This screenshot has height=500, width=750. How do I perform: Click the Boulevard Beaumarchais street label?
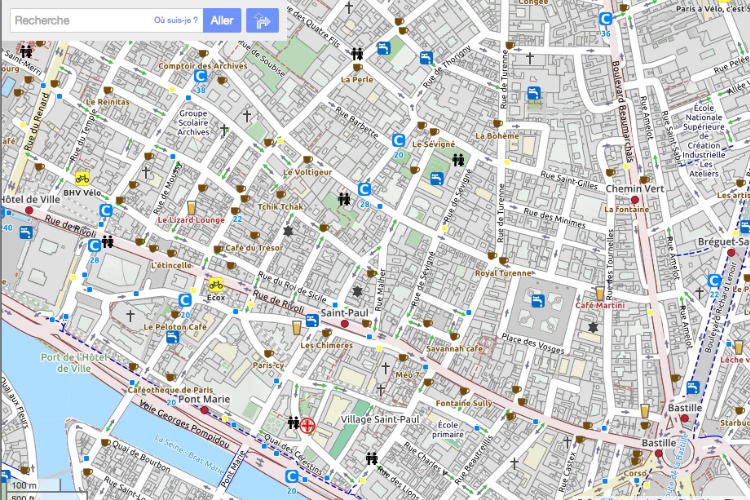click(623, 111)
